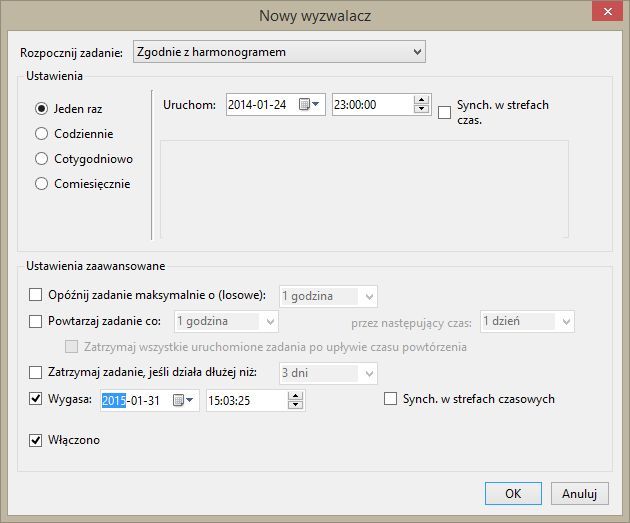
Task: Open the 3 dni duration dropdown
Action: [x=328, y=373]
